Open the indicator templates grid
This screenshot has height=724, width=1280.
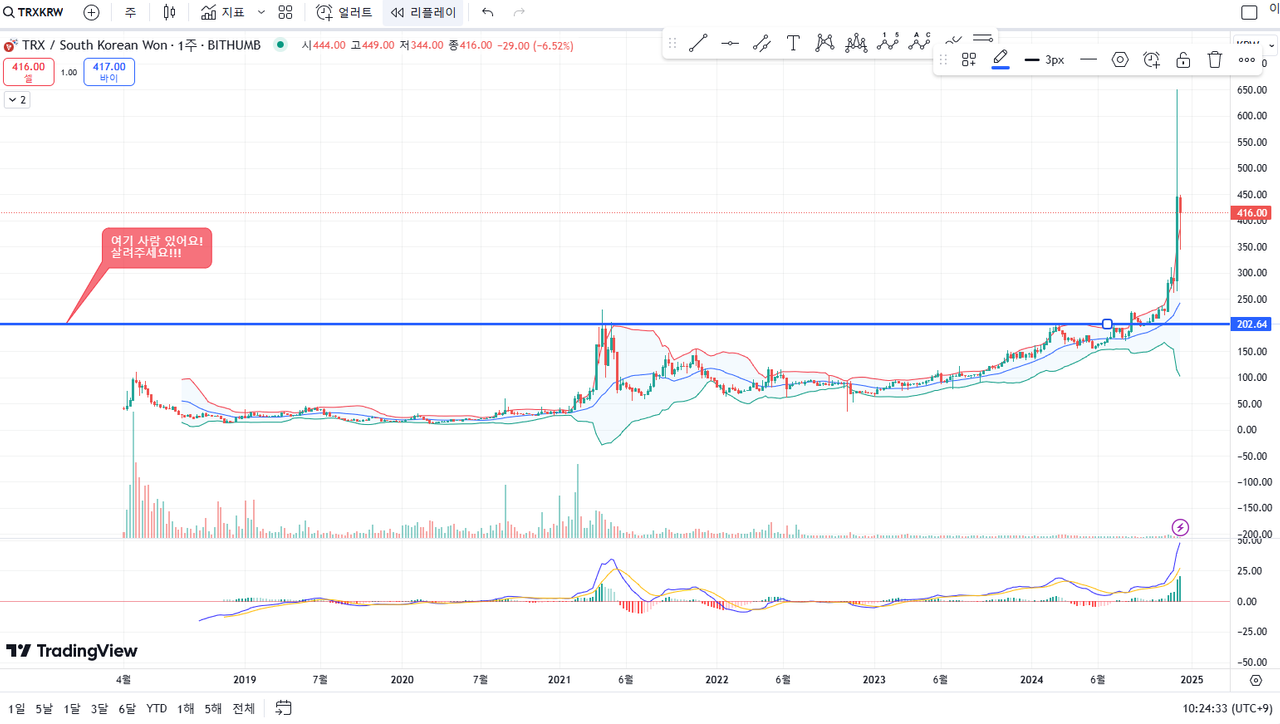pos(286,13)
